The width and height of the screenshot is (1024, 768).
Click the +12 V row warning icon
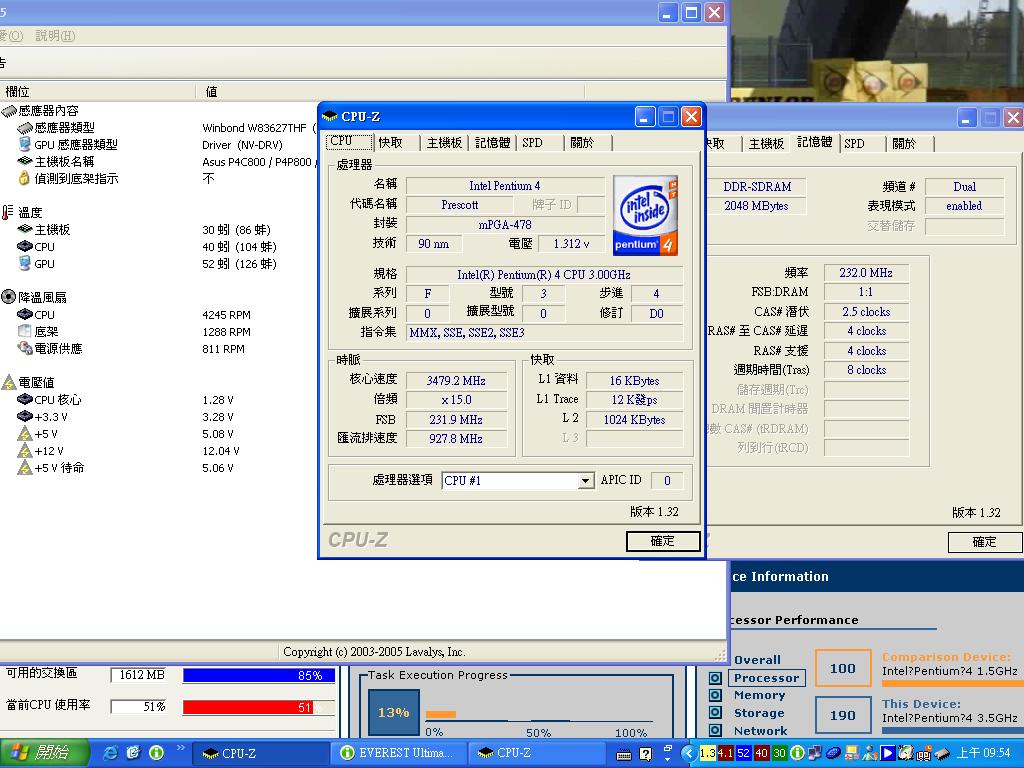(25, 451)
